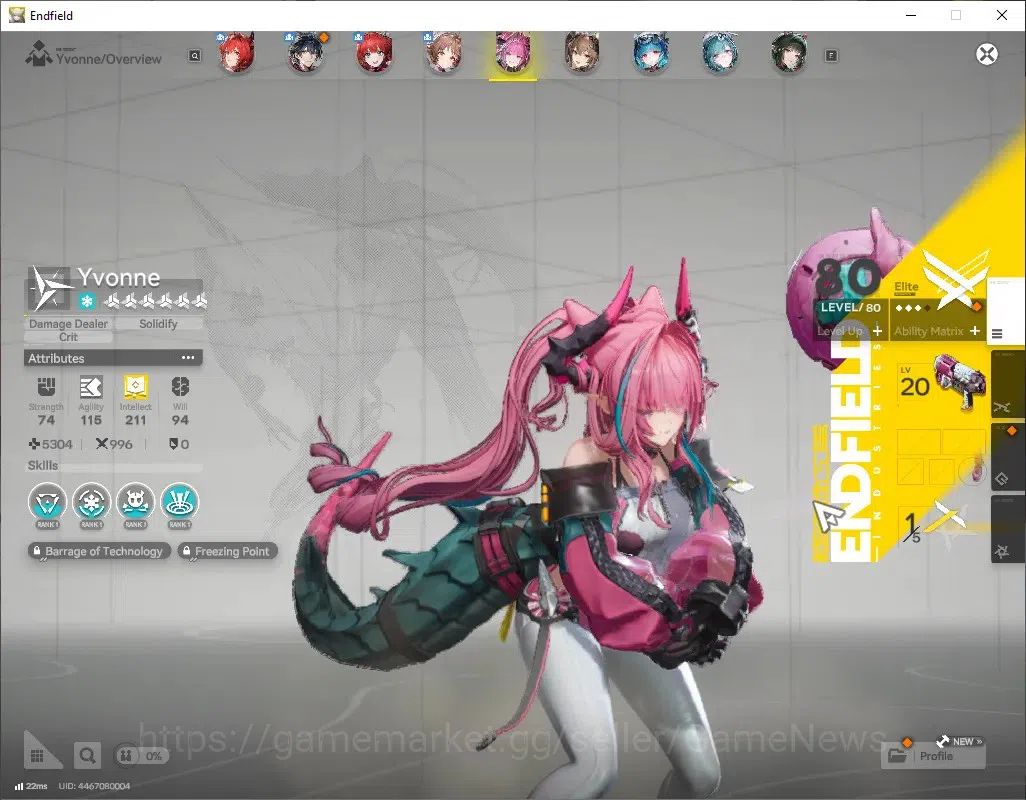Screen dimensions: 1026x800
Task: Open the first skill triangle icon
Action: point(47,502)
